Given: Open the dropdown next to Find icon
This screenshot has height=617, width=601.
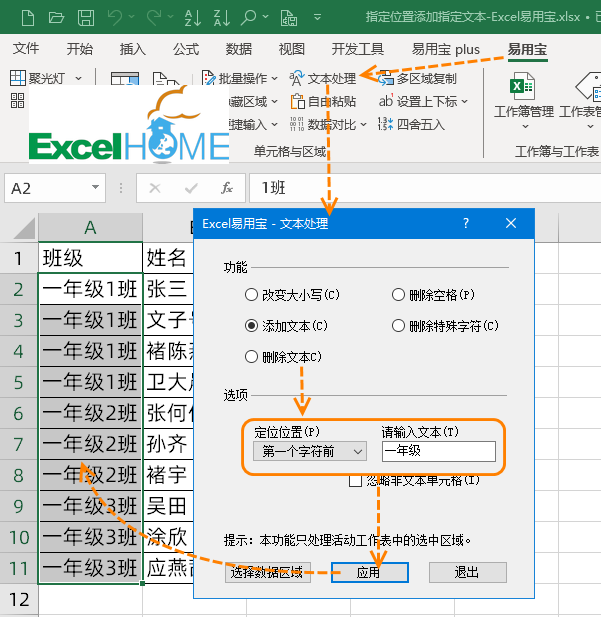Looking at the screenshot, I should 266,17.
